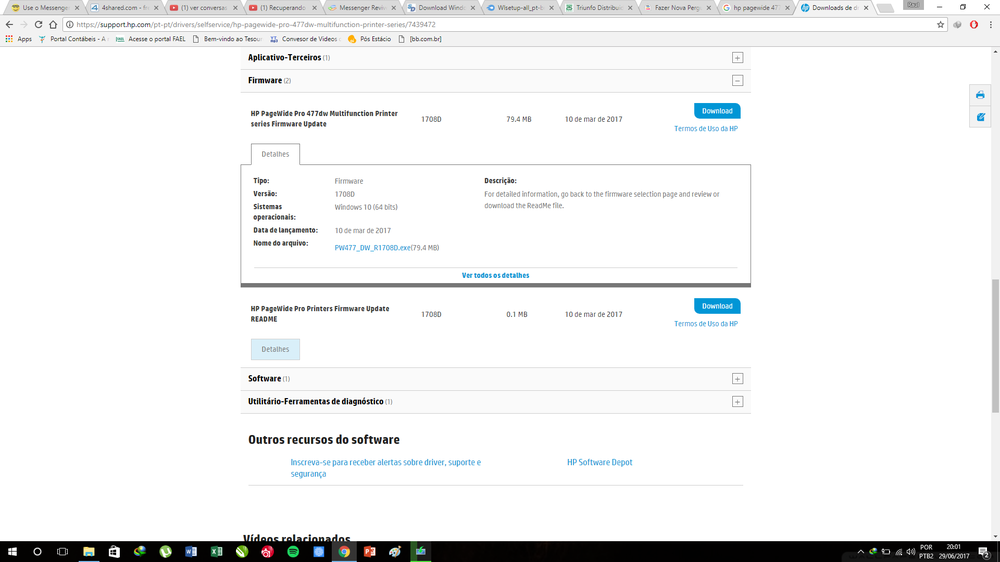This screenshot has width=1000, height=562.
Task: Open notification action center icon
Action: [x=984, y=552]
